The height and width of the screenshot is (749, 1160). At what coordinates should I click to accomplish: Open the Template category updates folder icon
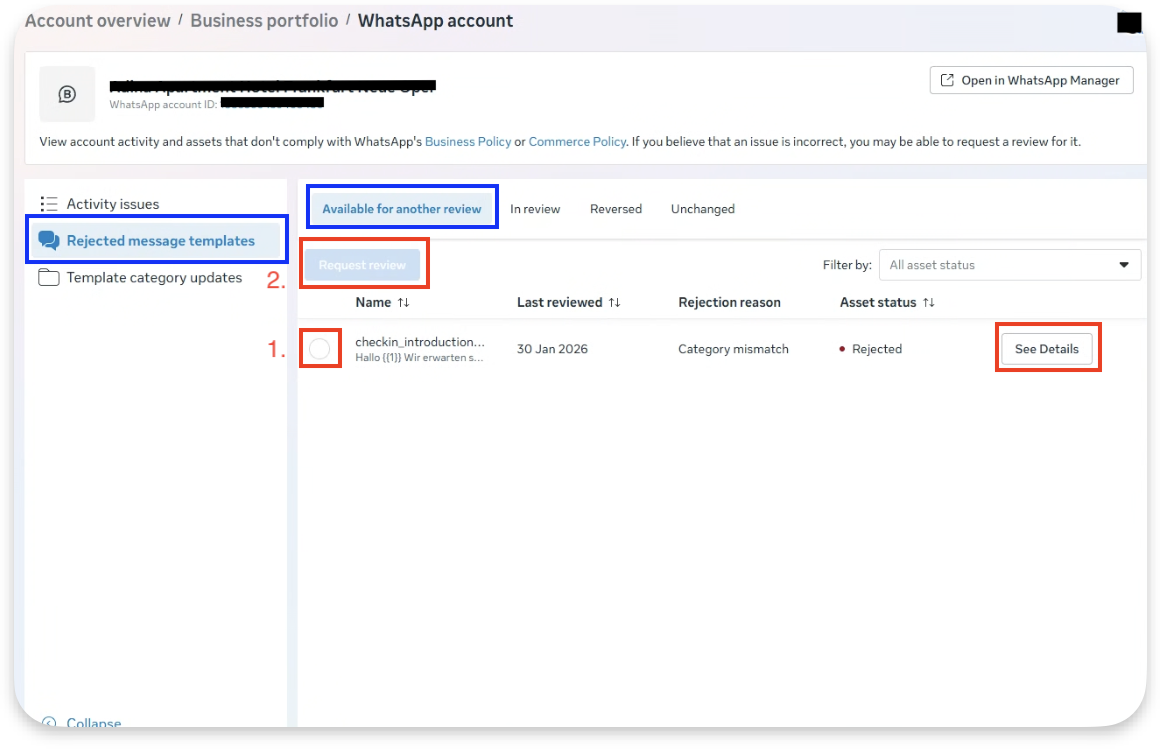pyautogui.click(x=49, y=278)
